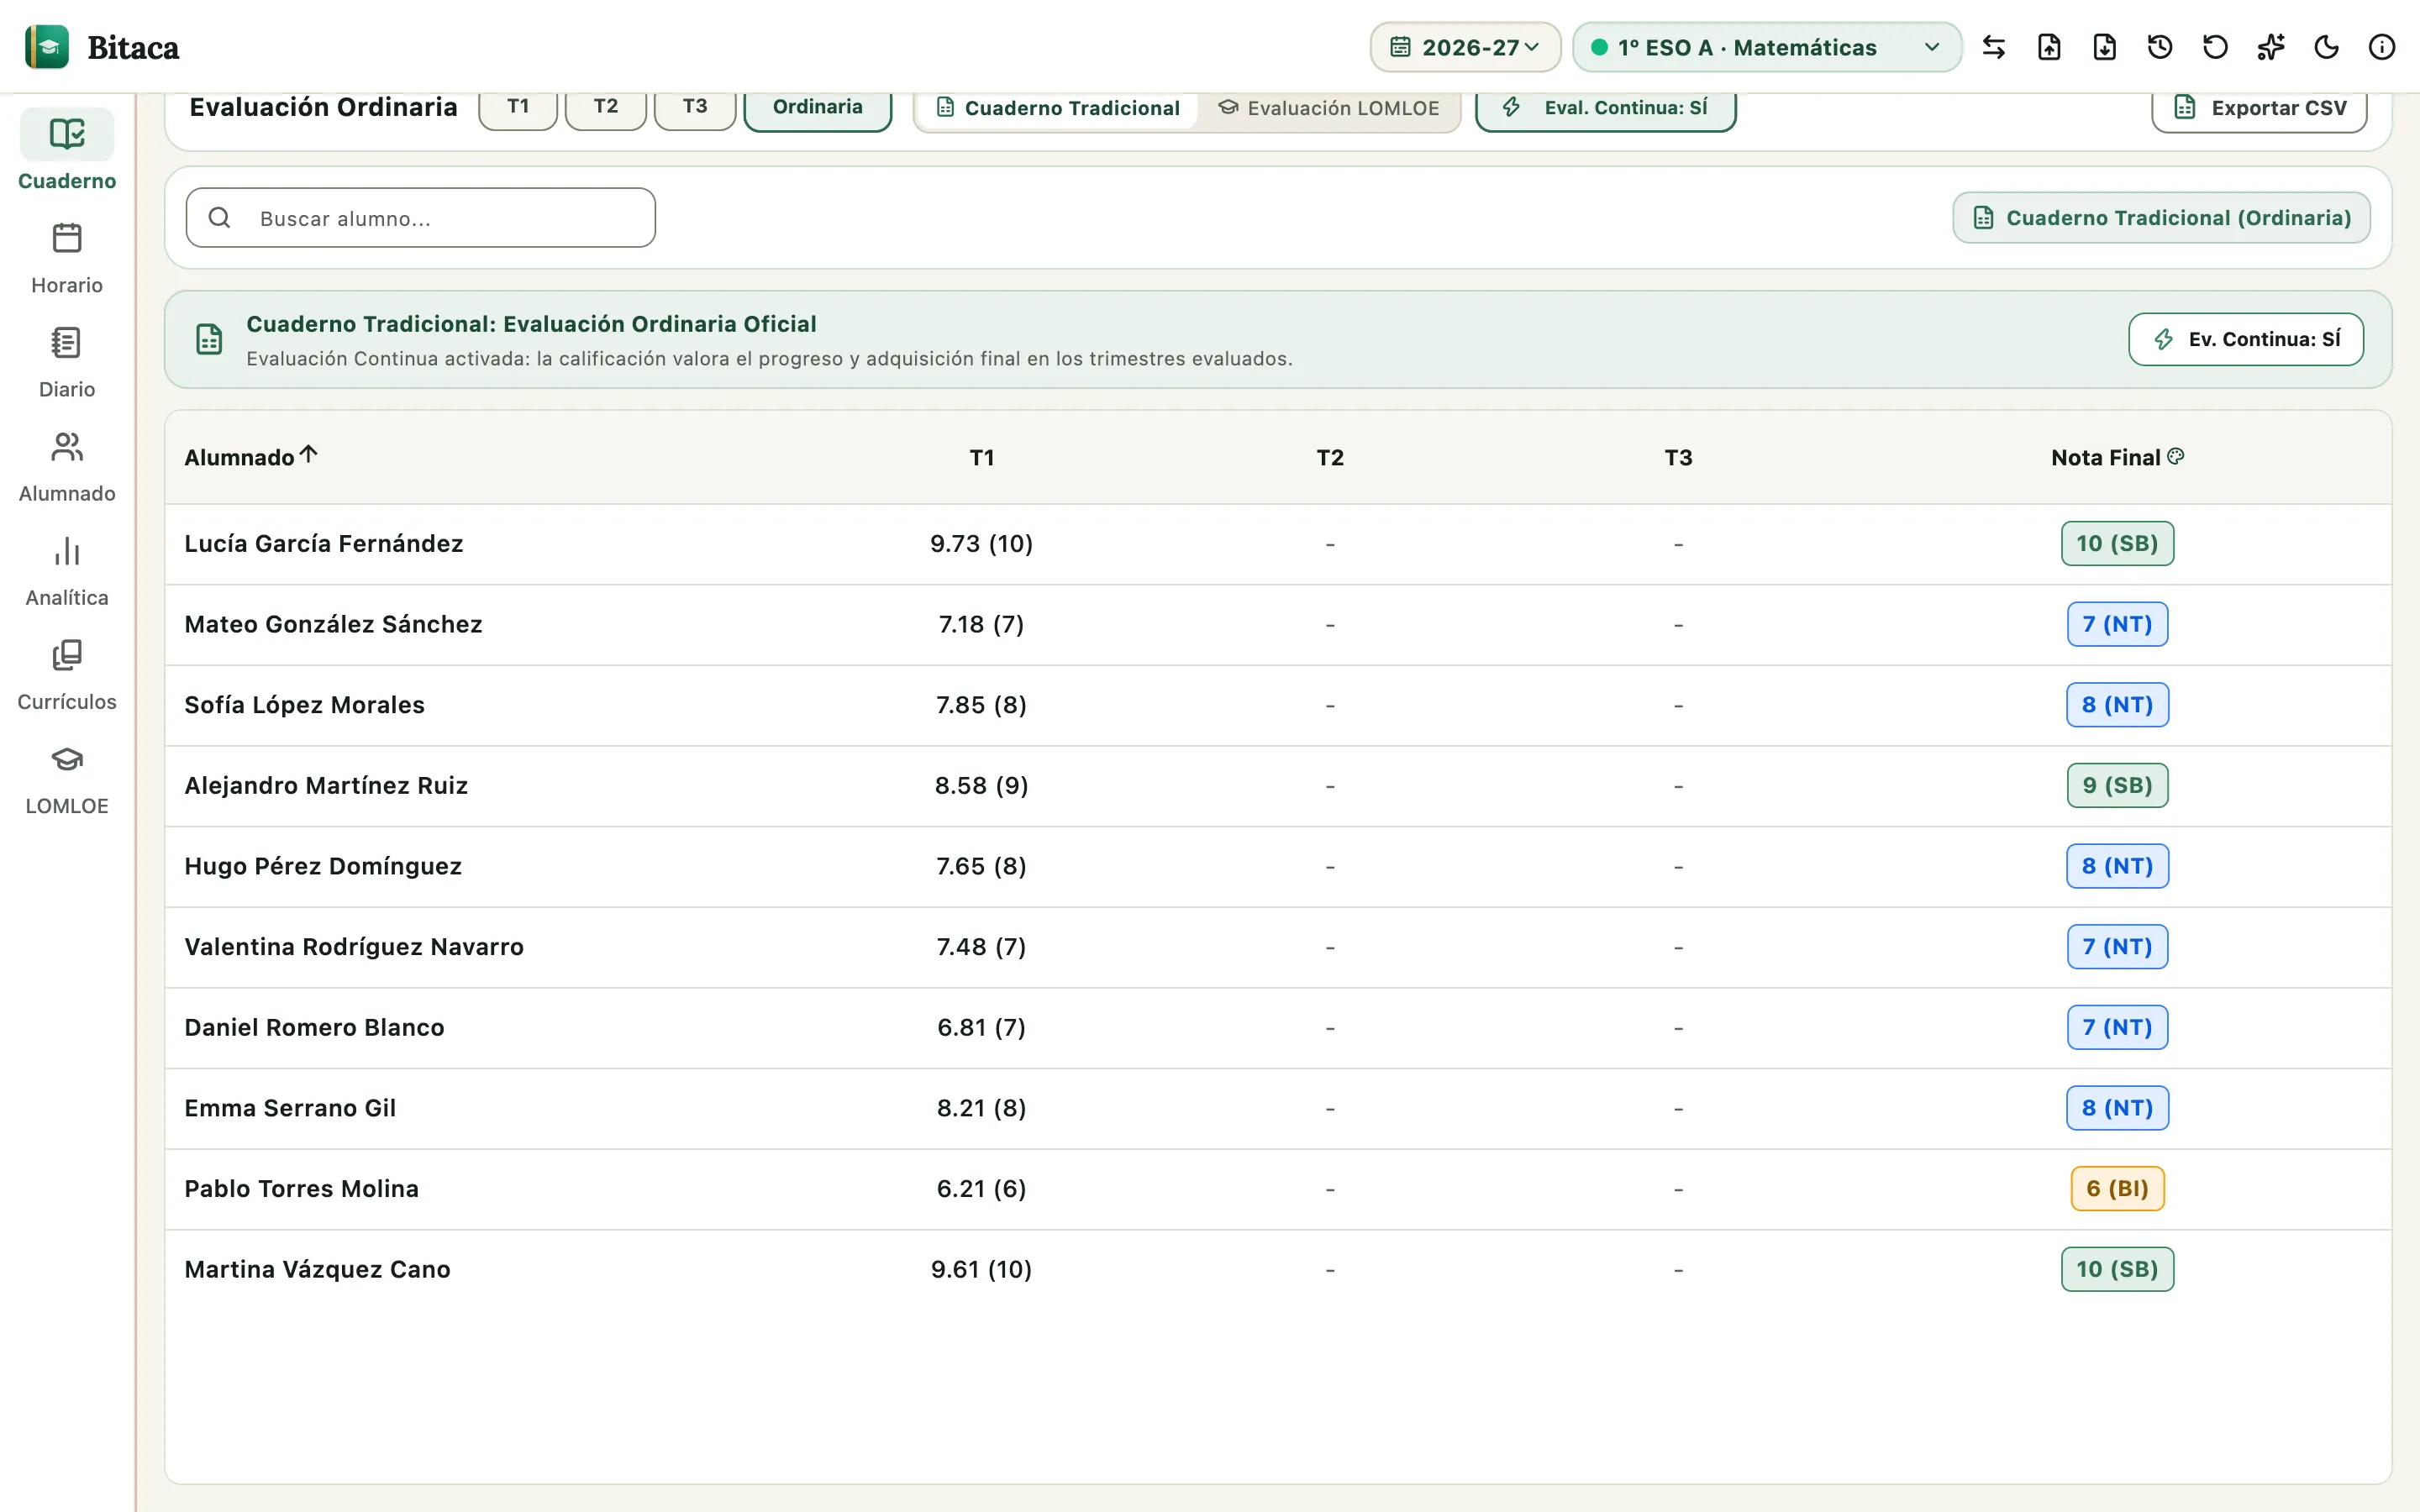The height and width of the screenshot is (1512, 2420).
Task: Select student Martina Vázquez Cano
Action: (317, 1269)
